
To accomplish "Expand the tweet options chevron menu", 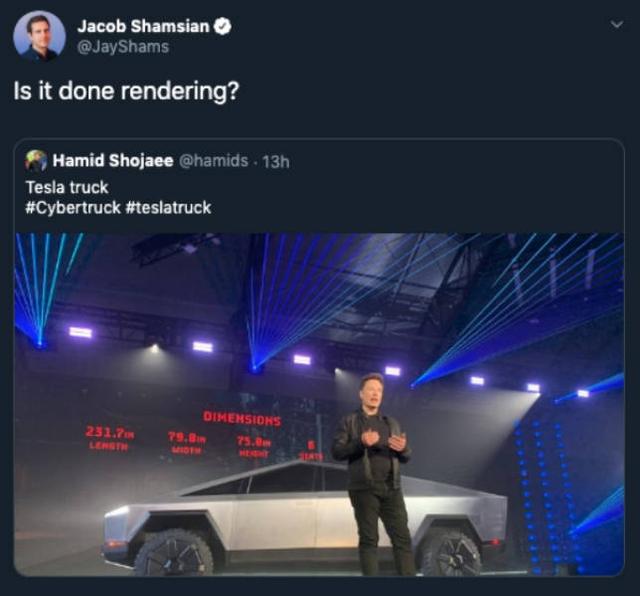I will pyautogui.click(x=614, y=25).
